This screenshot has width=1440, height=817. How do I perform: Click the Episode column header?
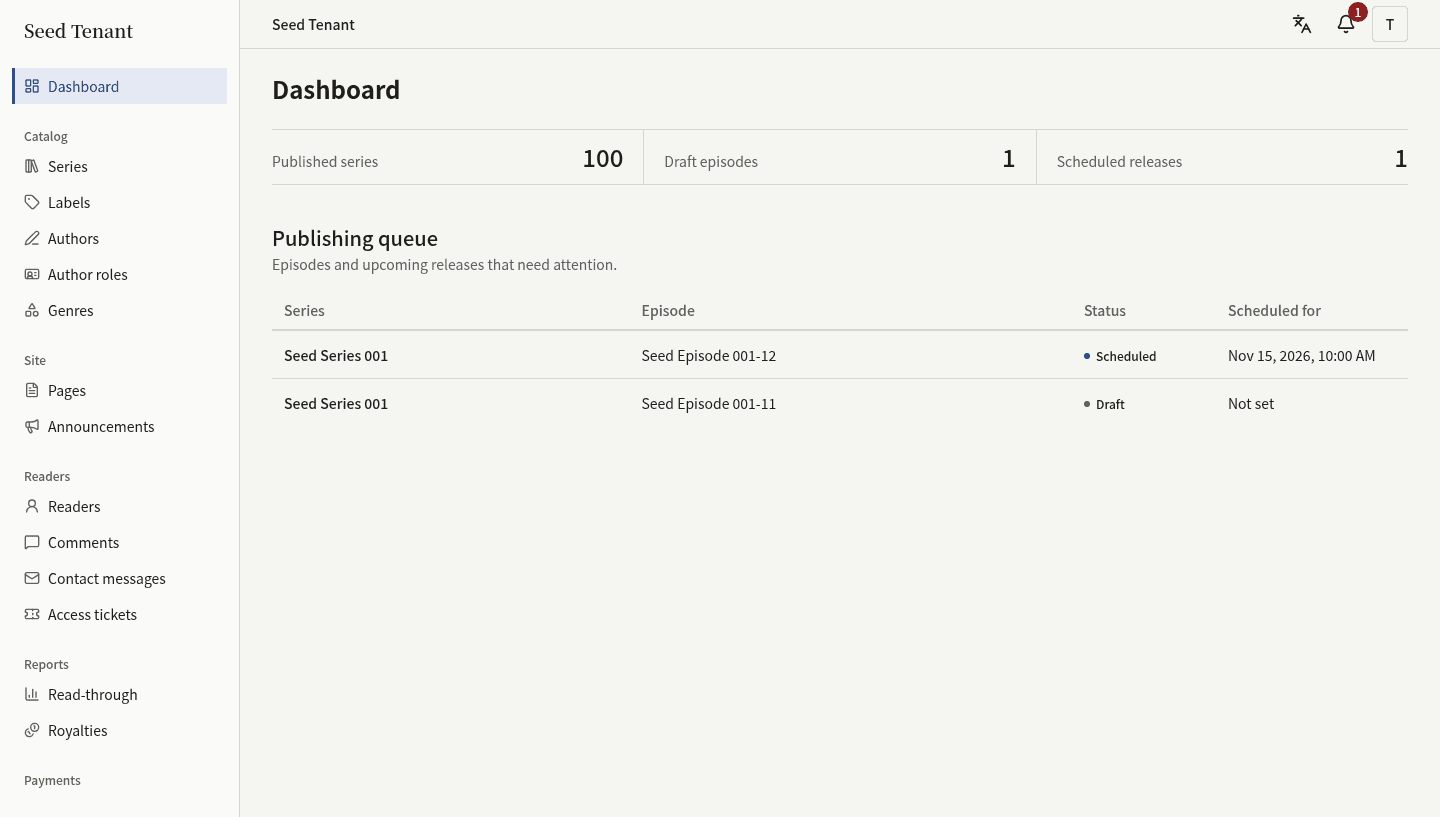click(668, 310)
